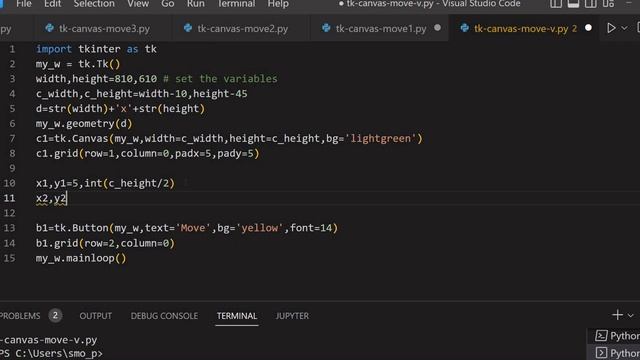The height and width of the screenshot is (360, 640).
Task: Switch to the DEBUG CONSOLE panel tab
Action: tap(164, 316)
